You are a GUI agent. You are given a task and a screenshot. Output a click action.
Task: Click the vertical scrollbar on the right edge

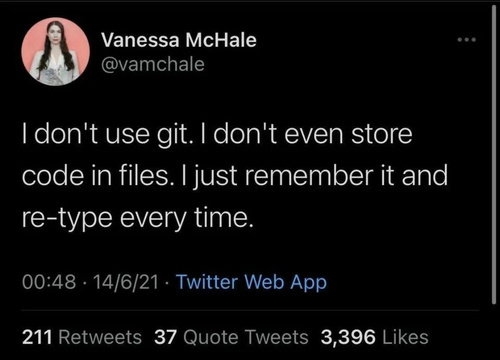[494, 155]
